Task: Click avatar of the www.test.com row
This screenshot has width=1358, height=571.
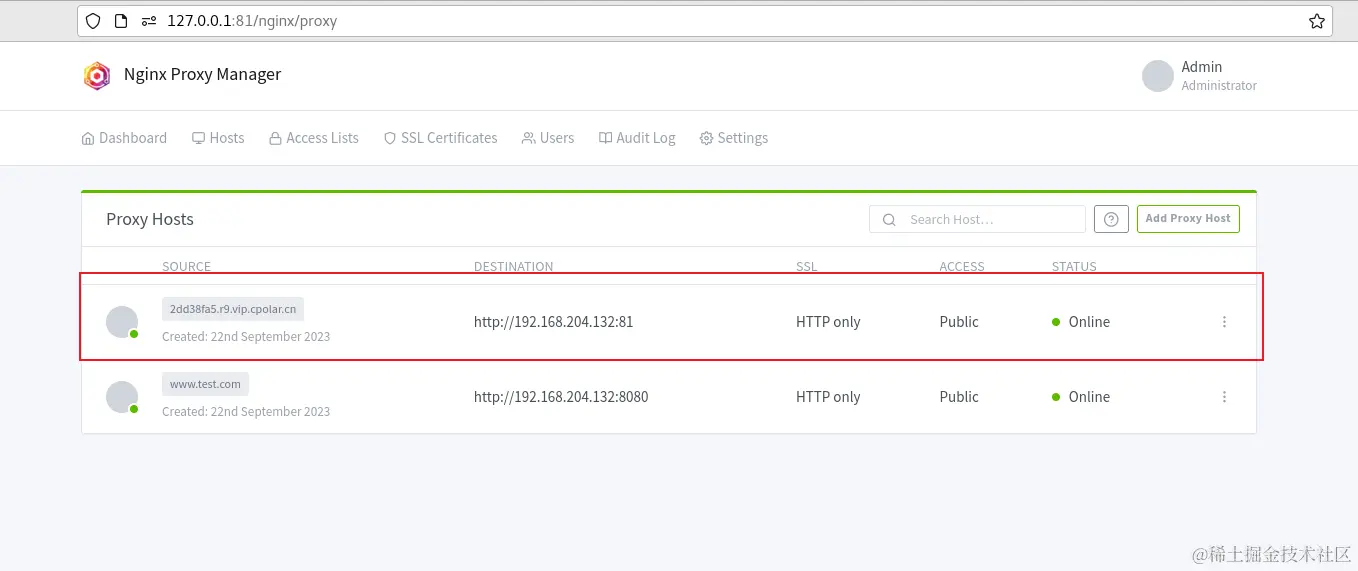Action: tap(122, 397)
